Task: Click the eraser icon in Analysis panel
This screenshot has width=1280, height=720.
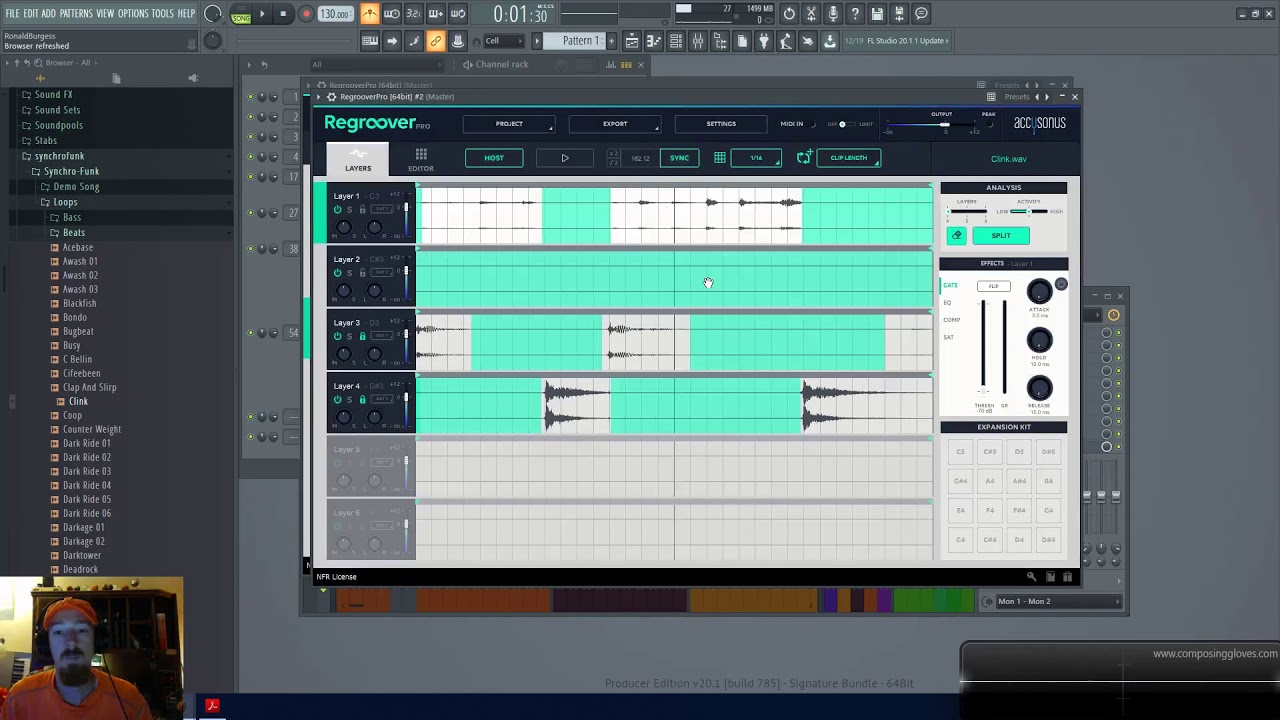Action: pos(957,235)
